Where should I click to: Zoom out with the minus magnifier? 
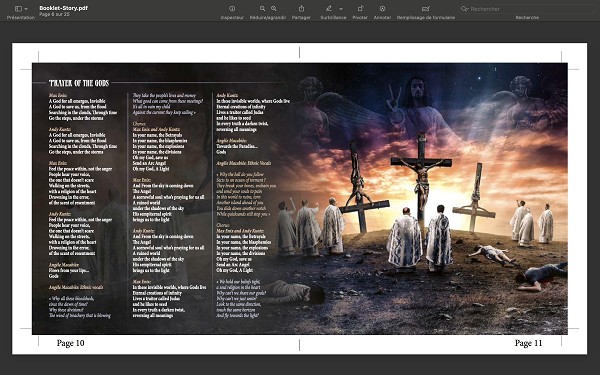tap(262, 8)
